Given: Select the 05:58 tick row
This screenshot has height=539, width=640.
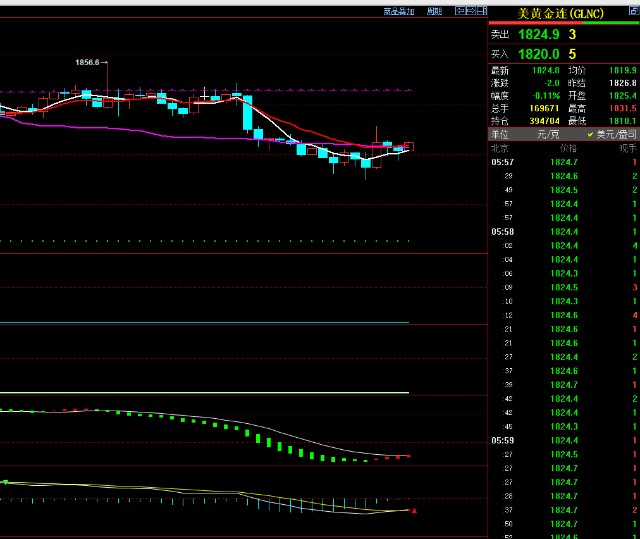Looking at the screenshot, I should tap(503, 231).
